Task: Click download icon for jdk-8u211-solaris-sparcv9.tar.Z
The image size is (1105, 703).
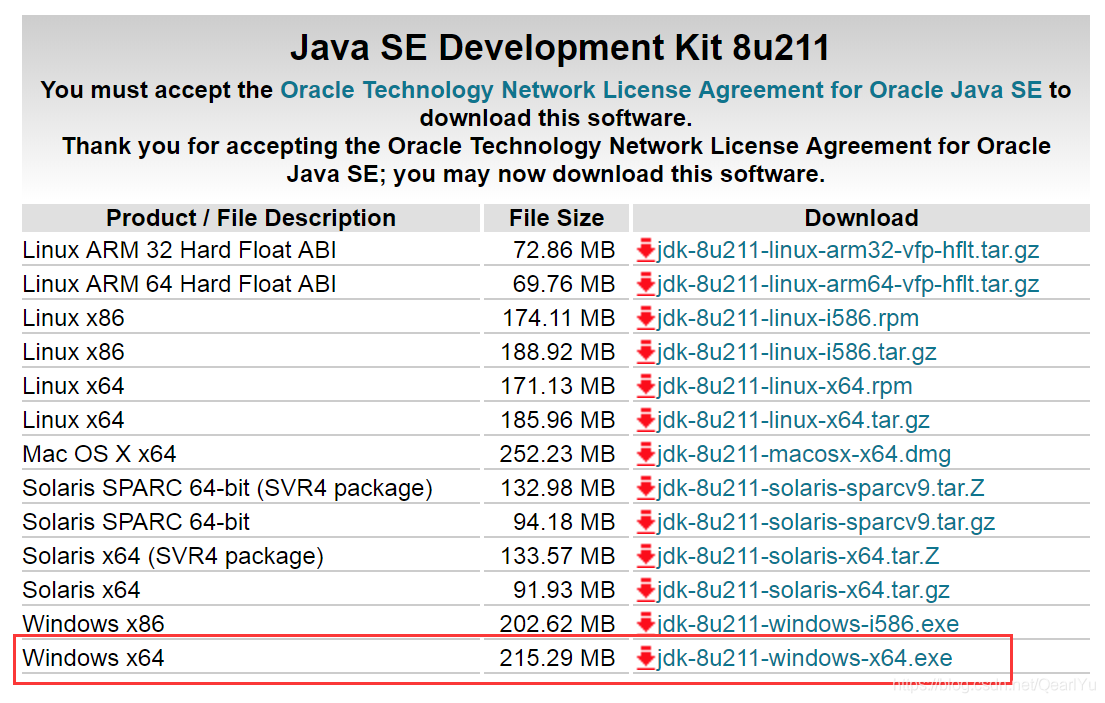Action: coord(646,487)
